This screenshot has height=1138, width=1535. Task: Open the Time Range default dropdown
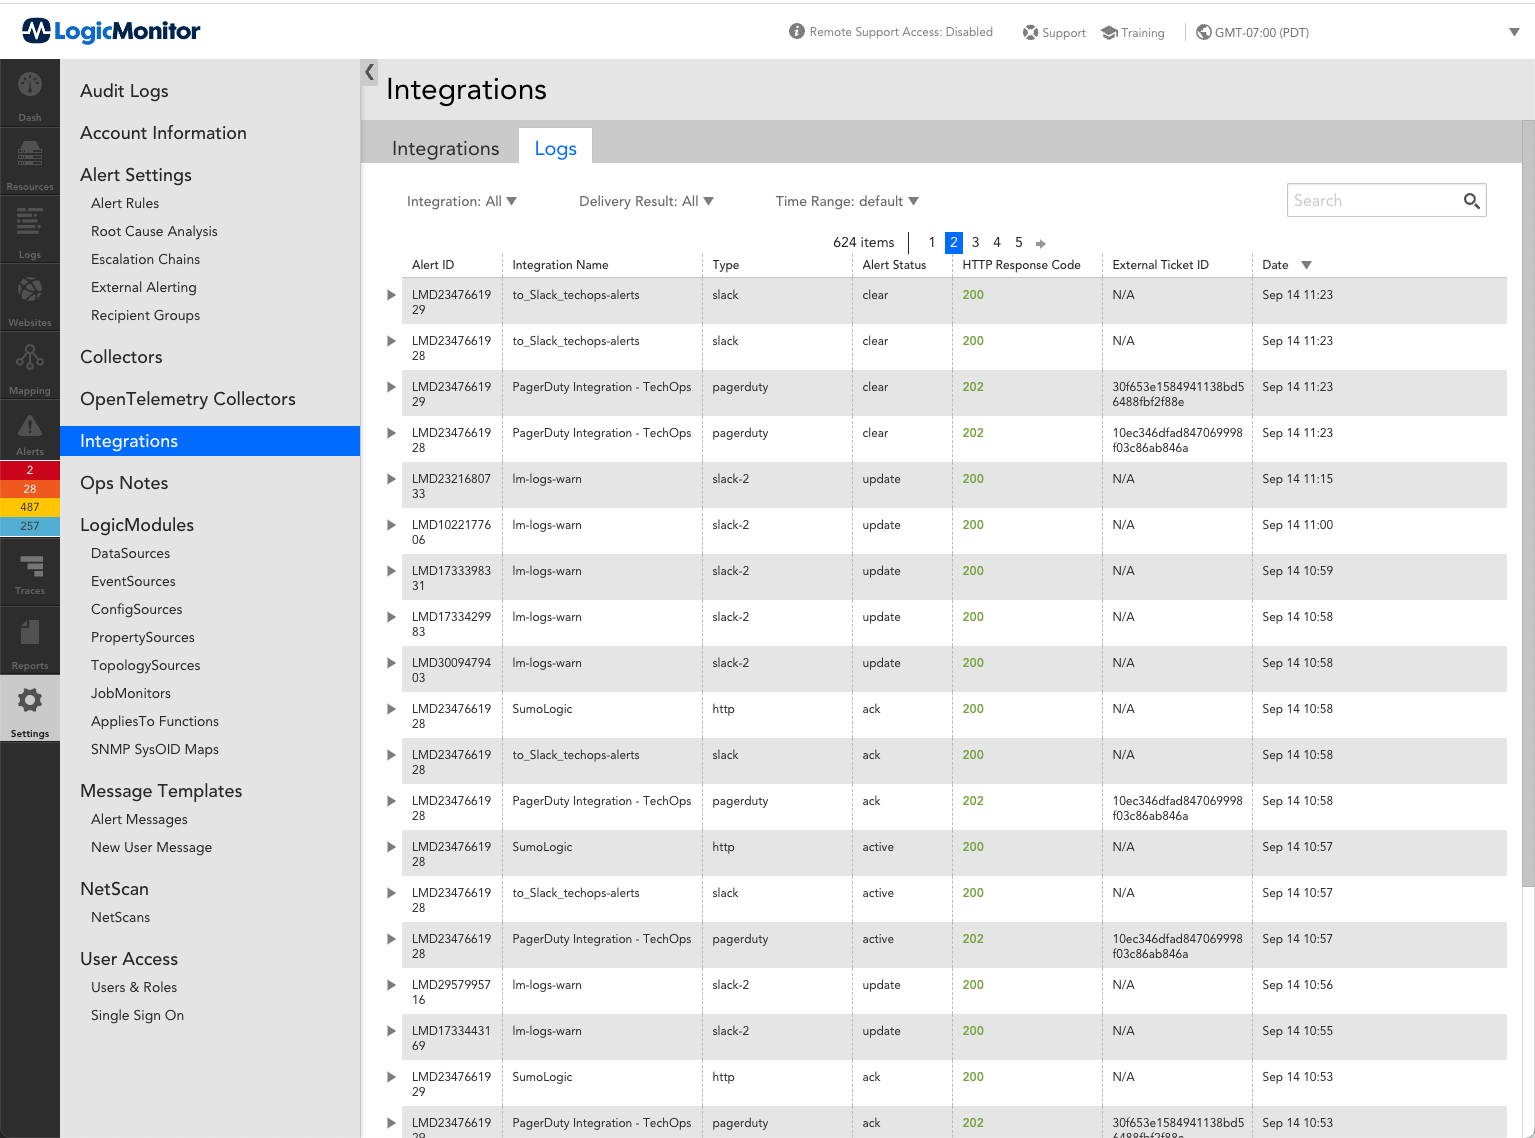pos(846,201)
